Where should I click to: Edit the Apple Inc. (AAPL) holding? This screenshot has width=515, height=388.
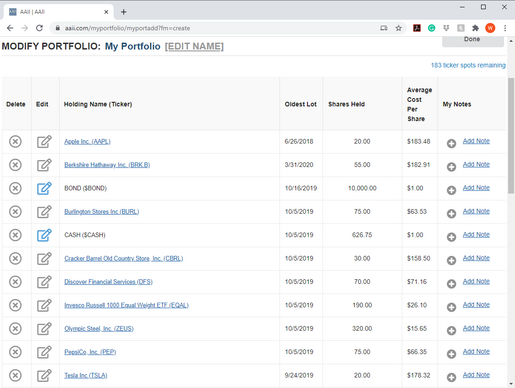point(44,141)
